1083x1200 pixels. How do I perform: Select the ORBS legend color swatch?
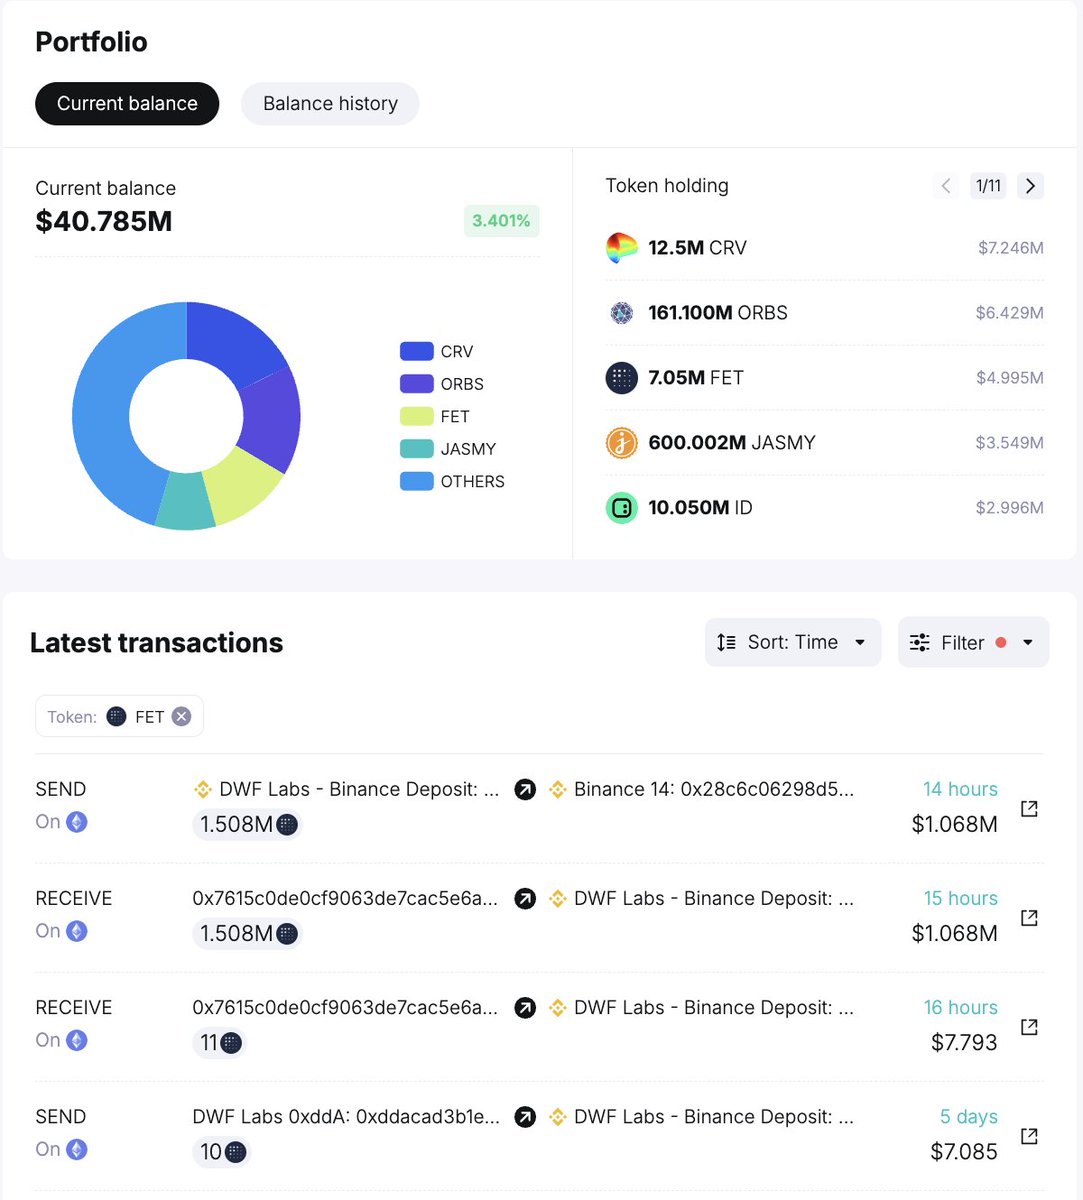point(416,384)
